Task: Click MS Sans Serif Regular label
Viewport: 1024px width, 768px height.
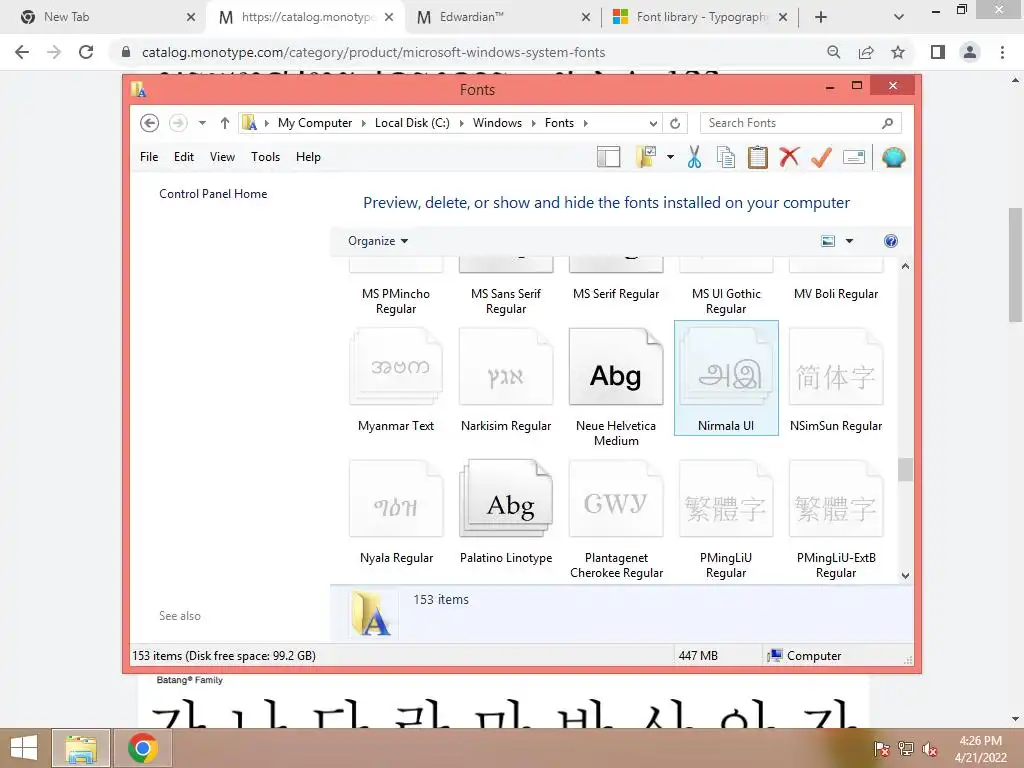Action: pos(506,301)
